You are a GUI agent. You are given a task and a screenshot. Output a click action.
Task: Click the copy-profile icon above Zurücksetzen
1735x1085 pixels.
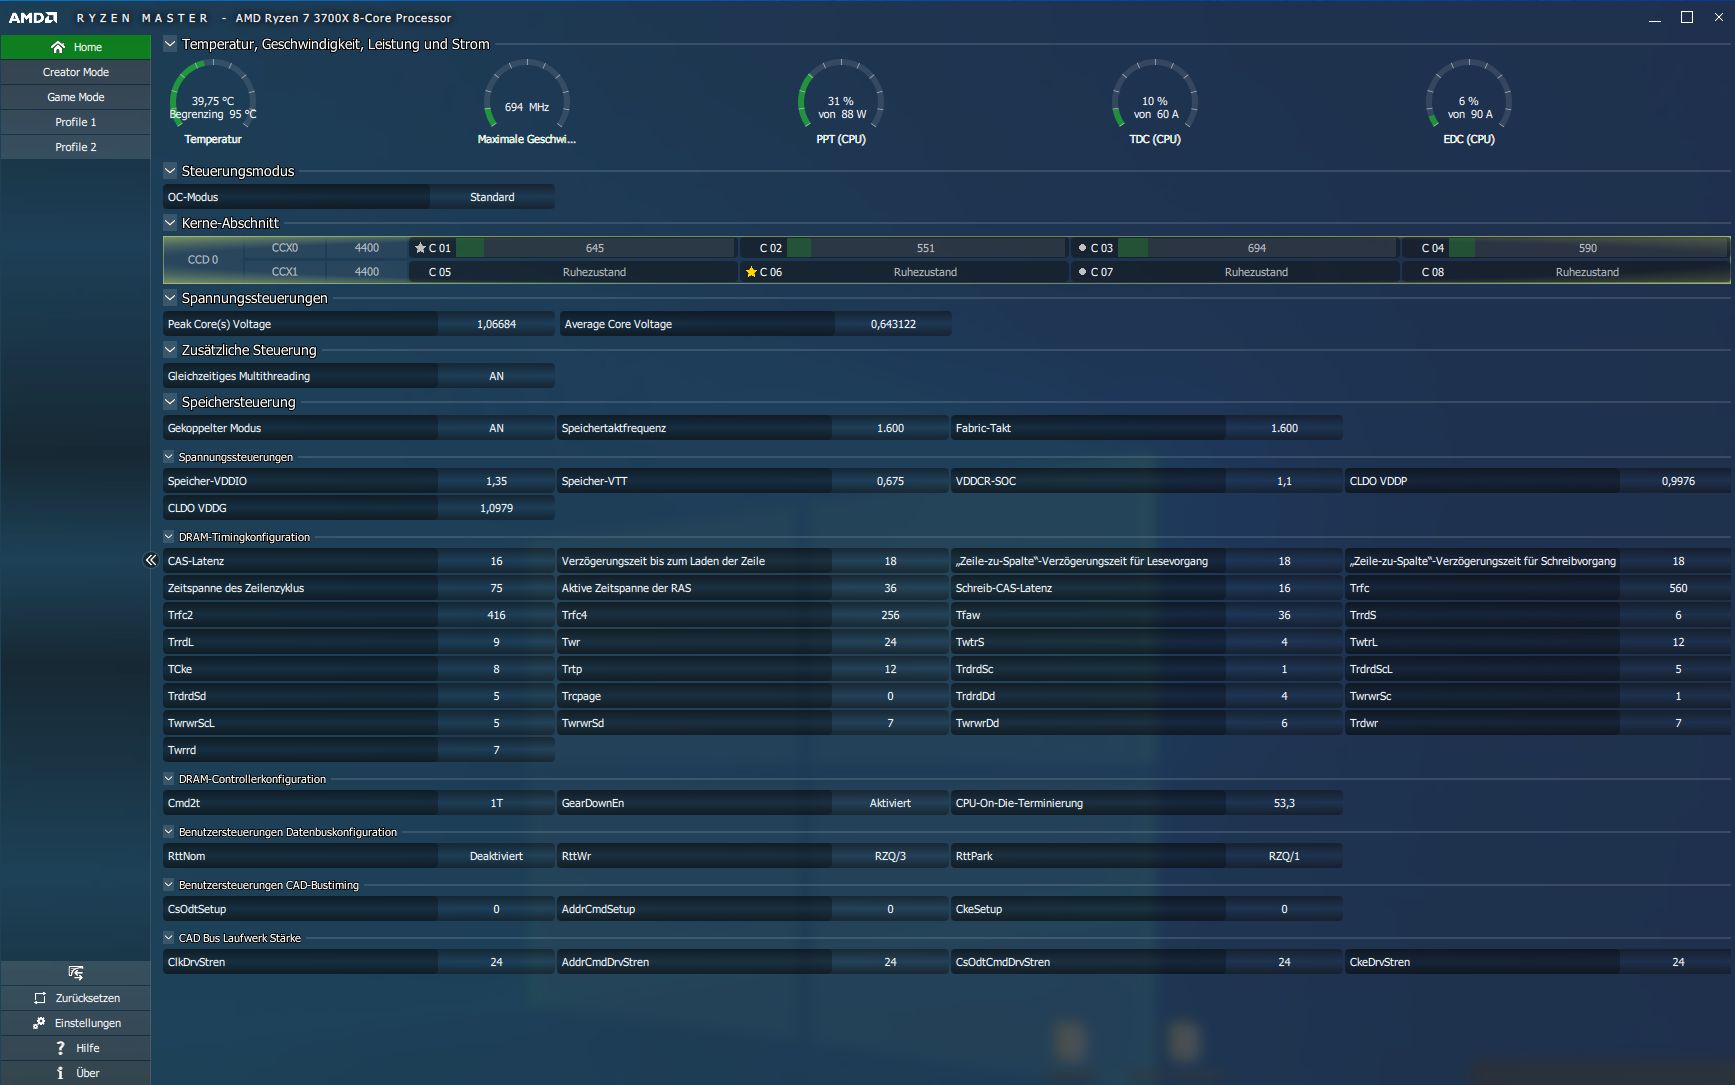76,973
